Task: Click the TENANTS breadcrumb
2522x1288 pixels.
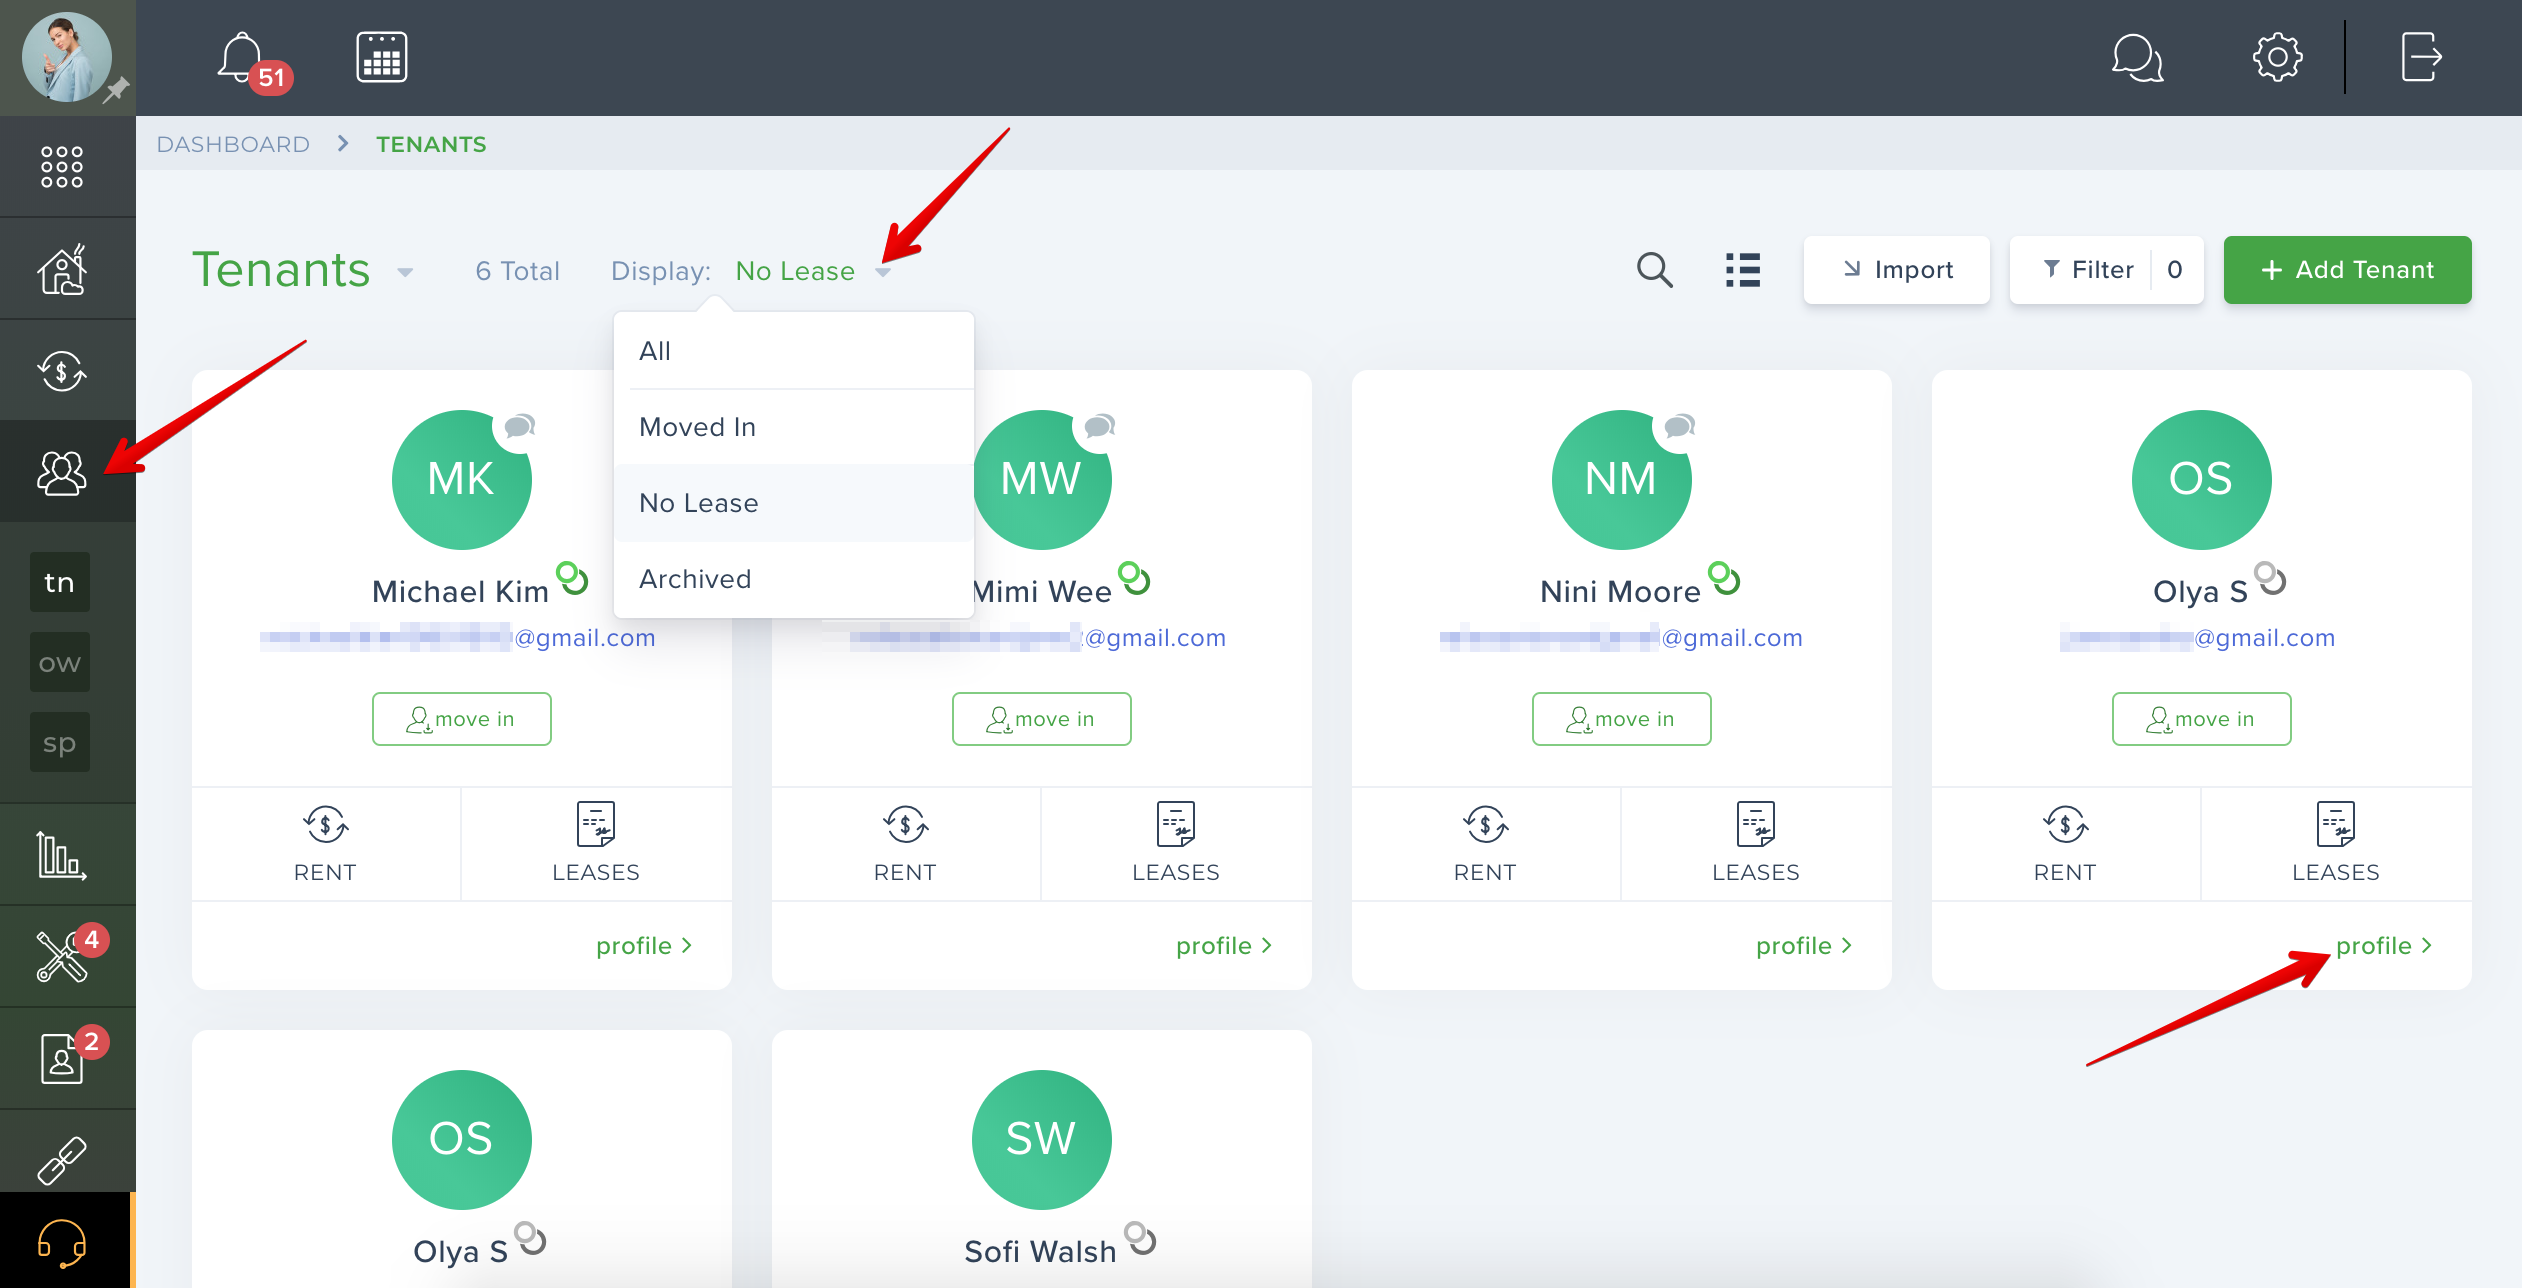Action: (431, 144)
